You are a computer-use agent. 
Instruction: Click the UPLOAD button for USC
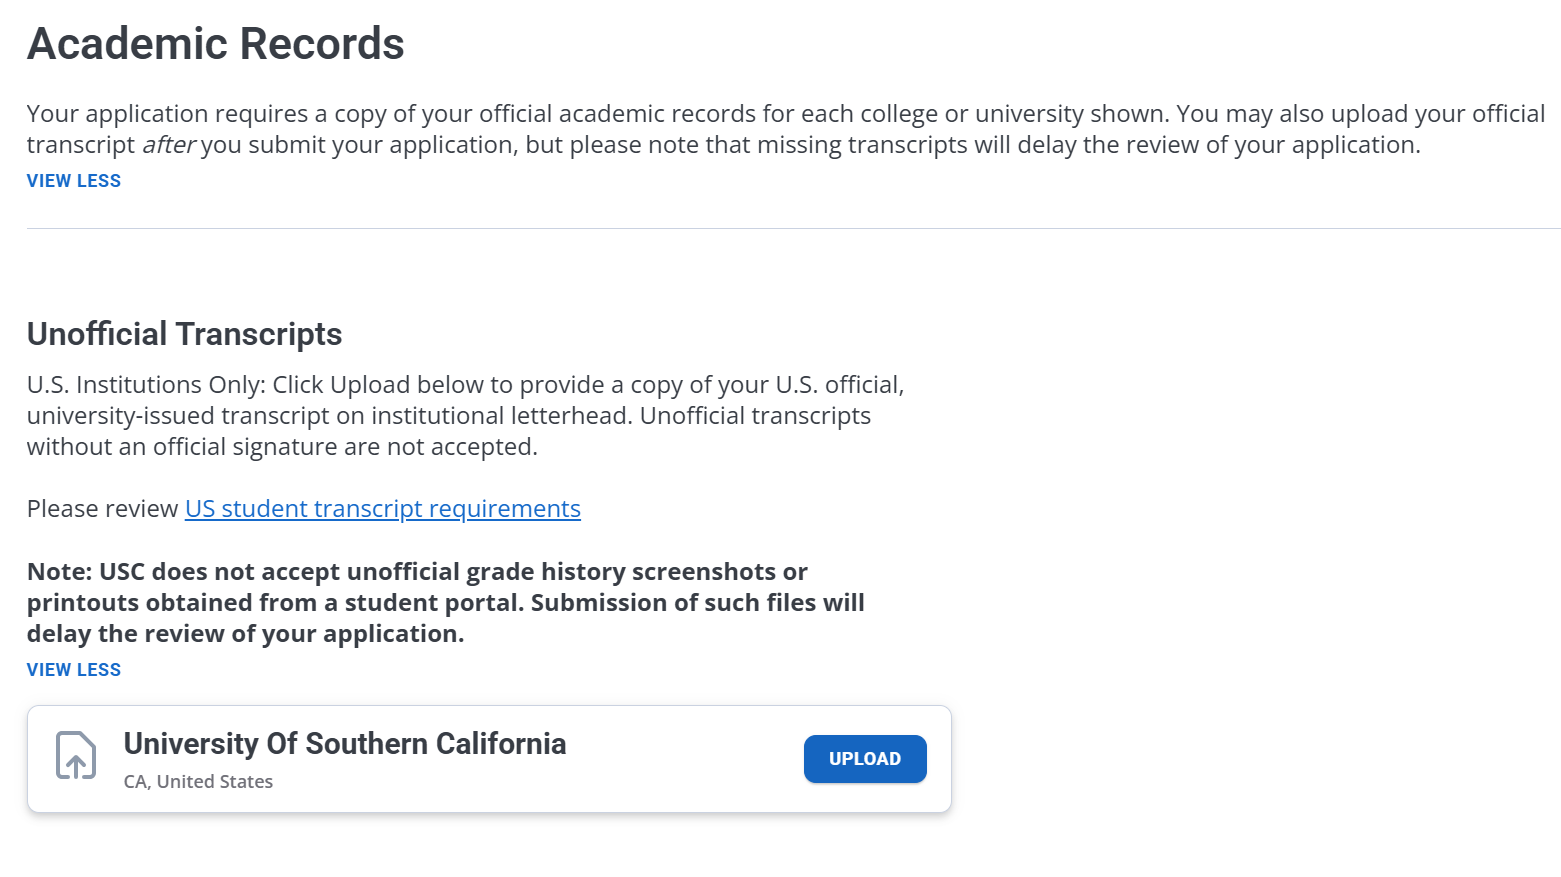coord(865,759)
